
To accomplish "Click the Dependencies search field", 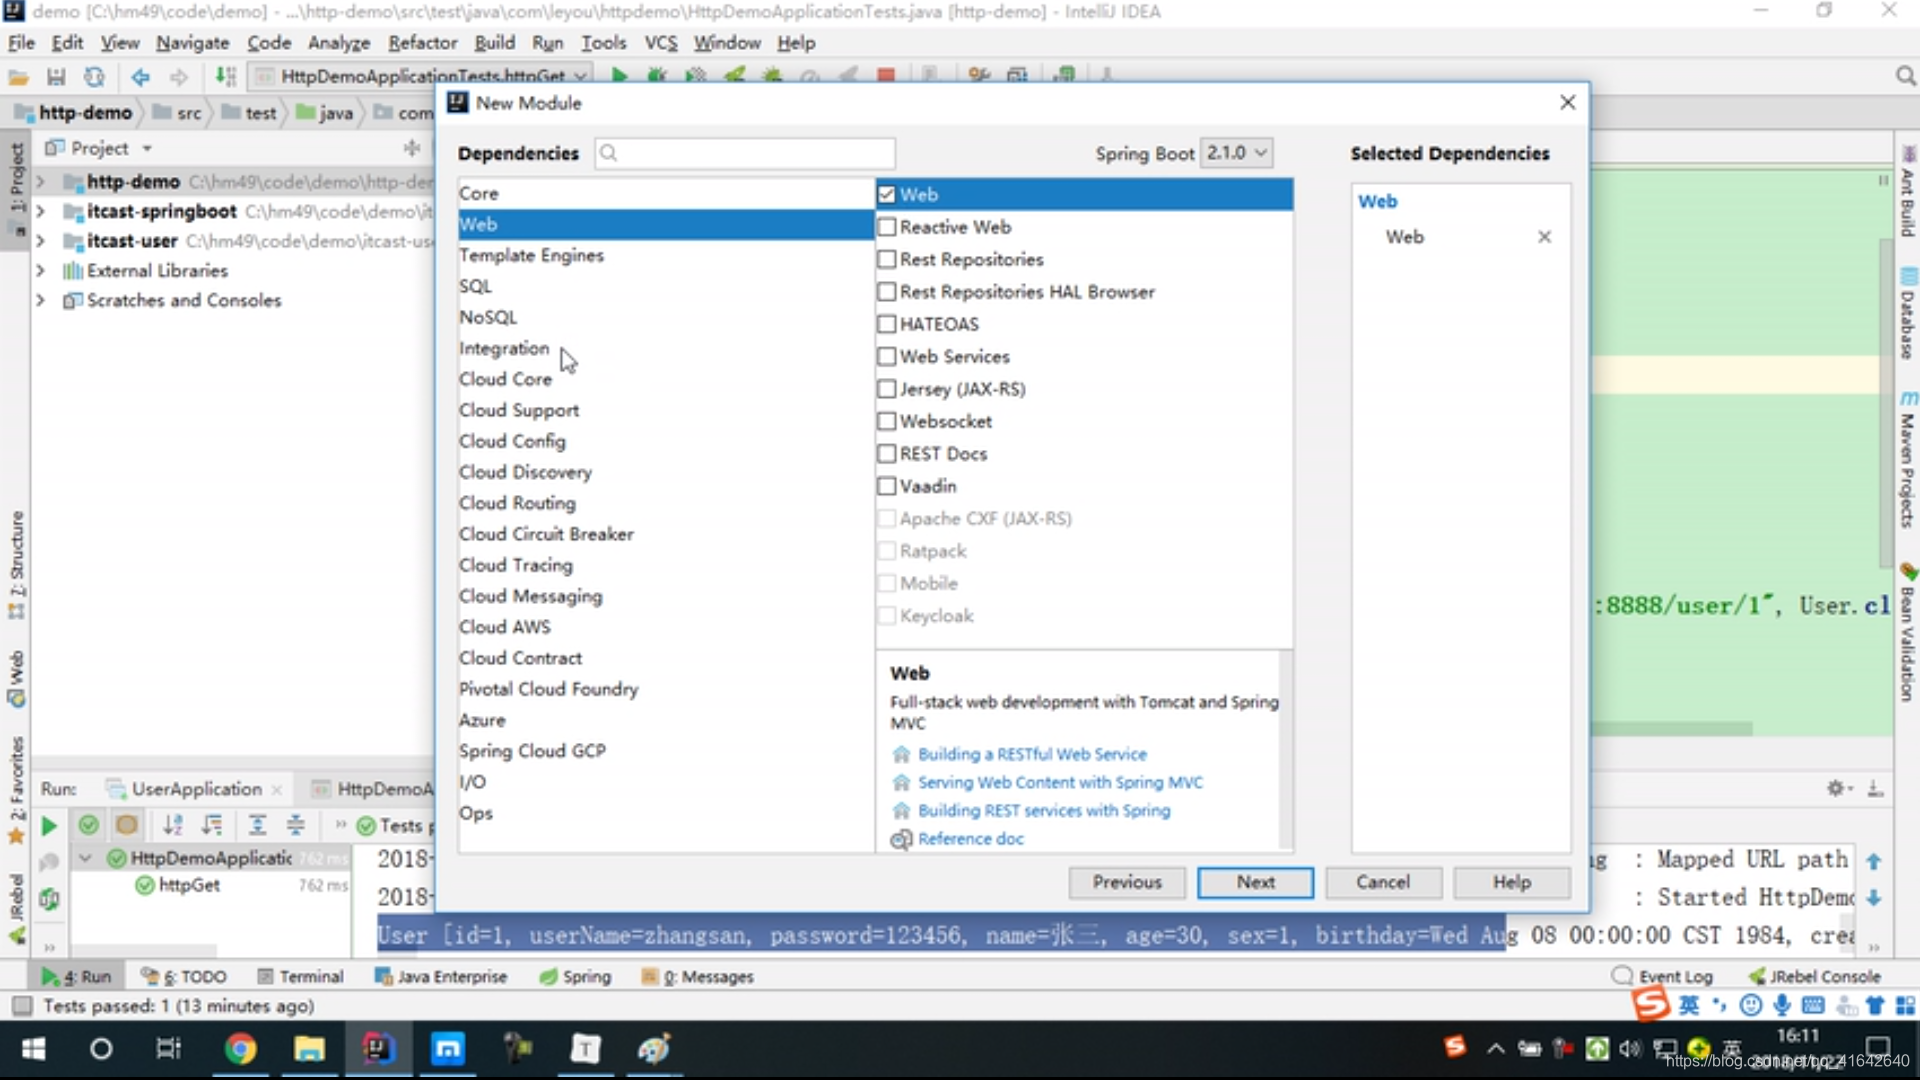I will click(745, 153).
